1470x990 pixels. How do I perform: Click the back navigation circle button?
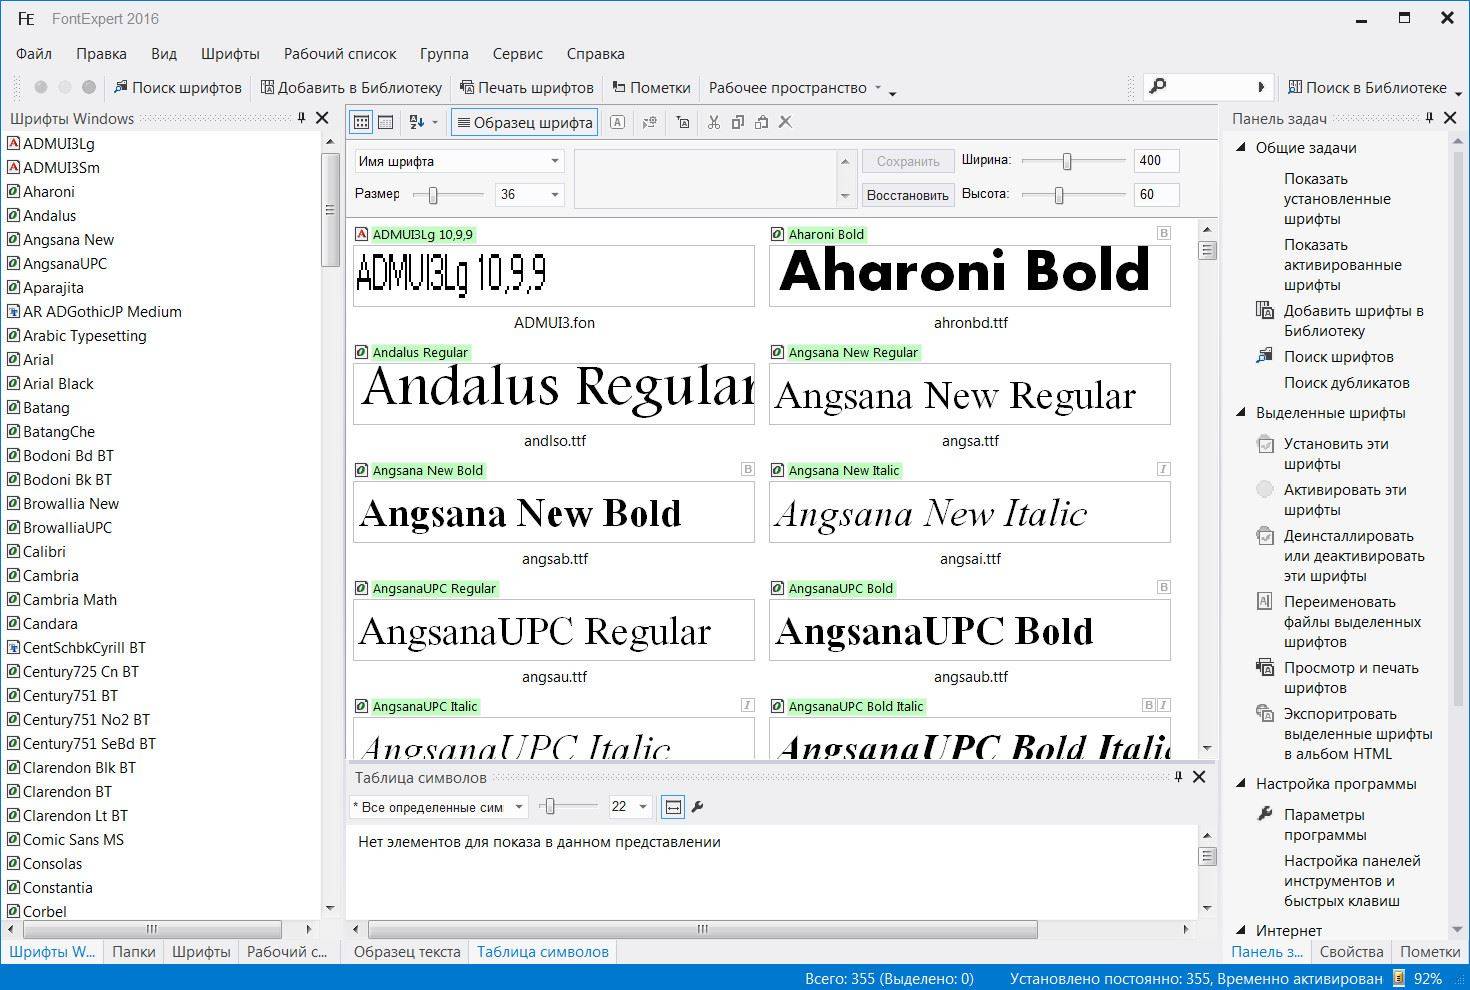coord(41,87)
